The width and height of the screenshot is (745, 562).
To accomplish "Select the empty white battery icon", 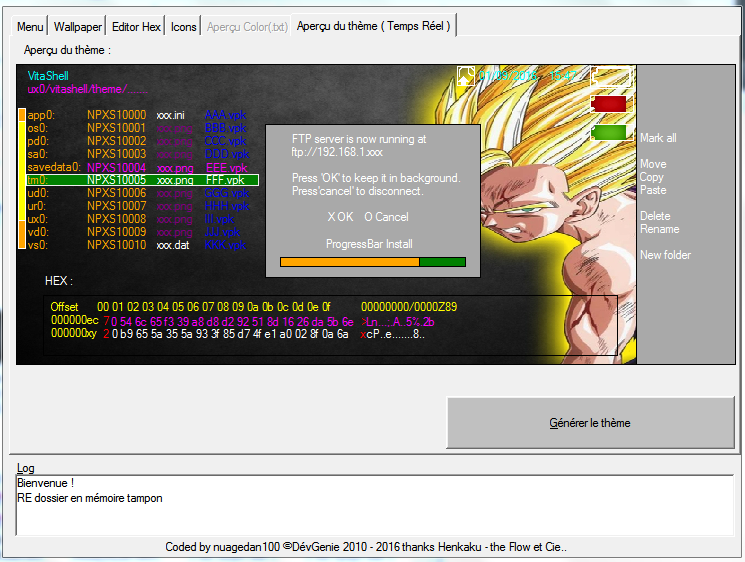I will pos(611,76).
